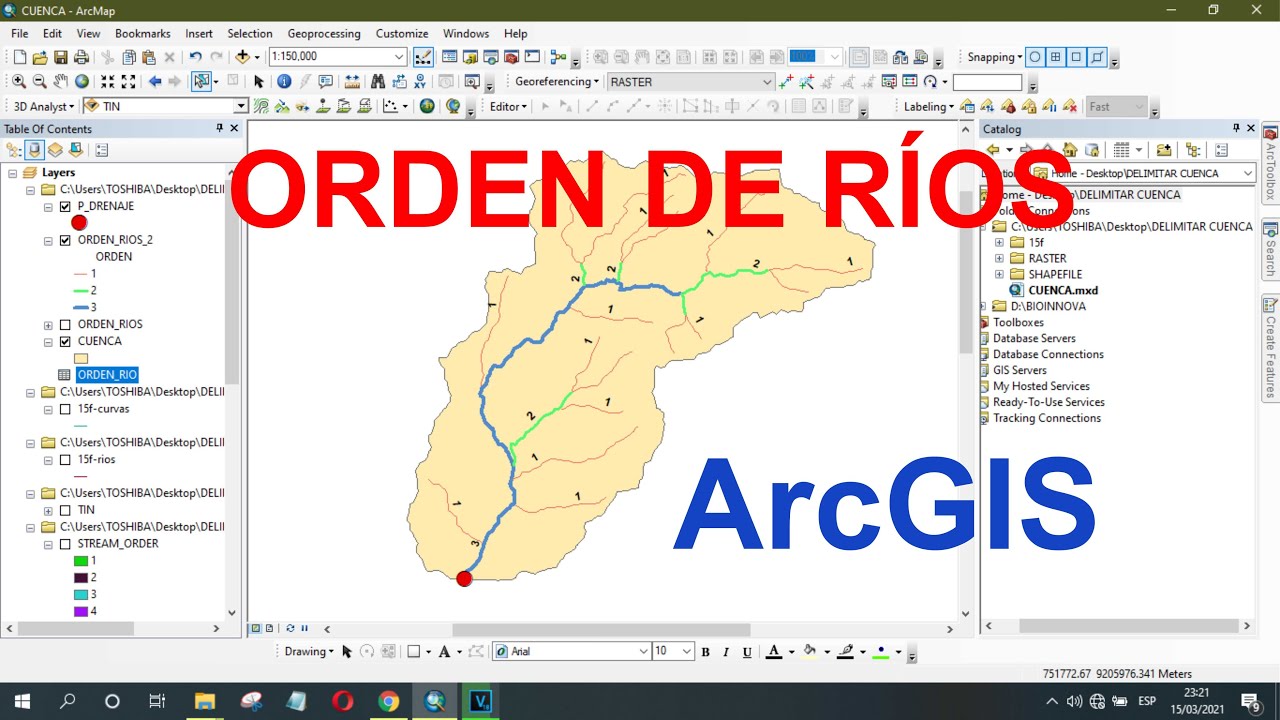Open the Customize menu
The width and height of the screenshot is (1280, 720).
point(402,33)
